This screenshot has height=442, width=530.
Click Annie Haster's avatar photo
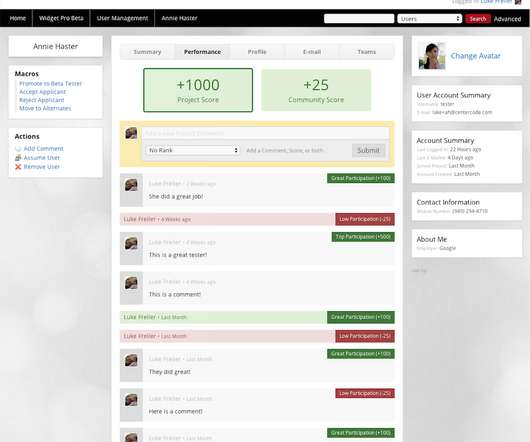(432, 56)
